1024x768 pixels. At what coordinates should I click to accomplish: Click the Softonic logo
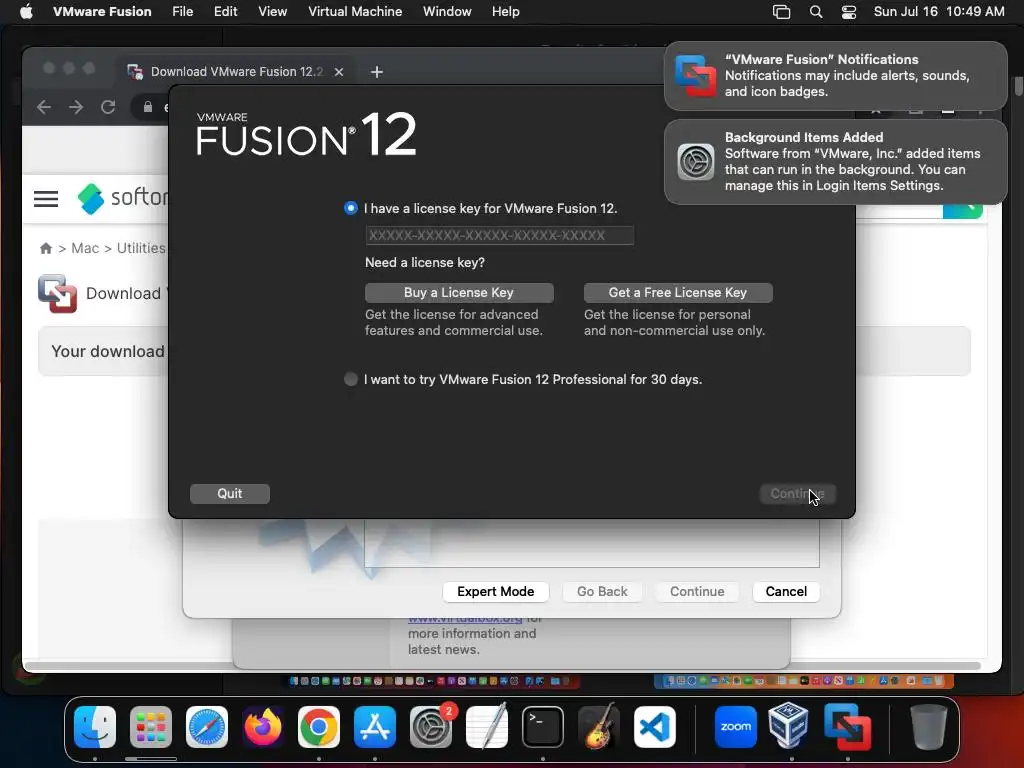click(122, 198)
